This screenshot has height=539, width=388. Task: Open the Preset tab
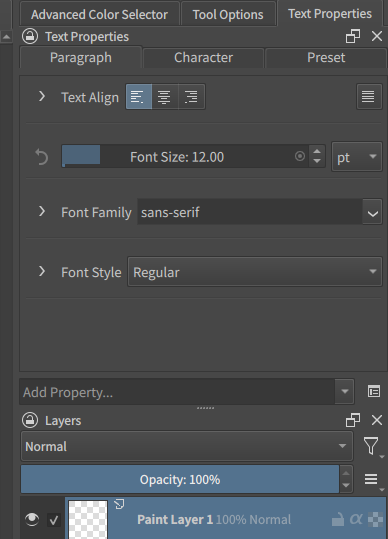pos(326,57)
